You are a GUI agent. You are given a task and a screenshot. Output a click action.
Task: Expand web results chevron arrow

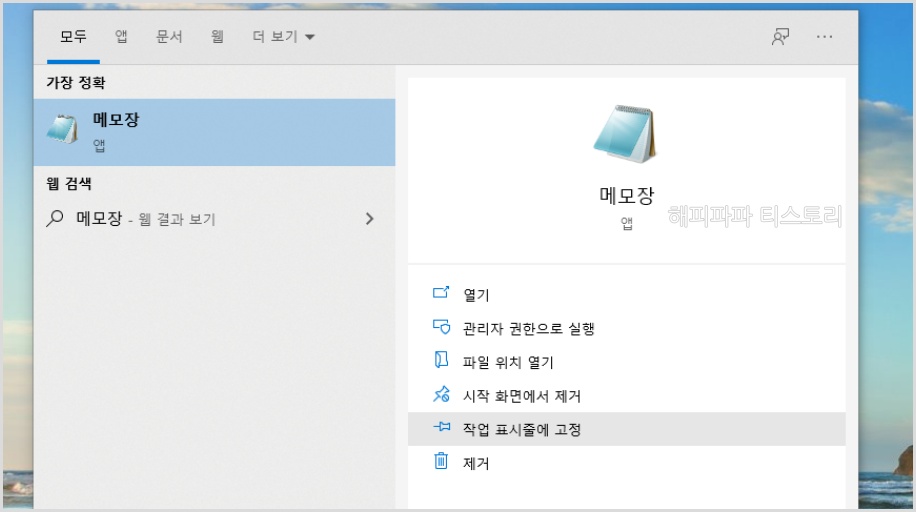[x=369, y=219]
